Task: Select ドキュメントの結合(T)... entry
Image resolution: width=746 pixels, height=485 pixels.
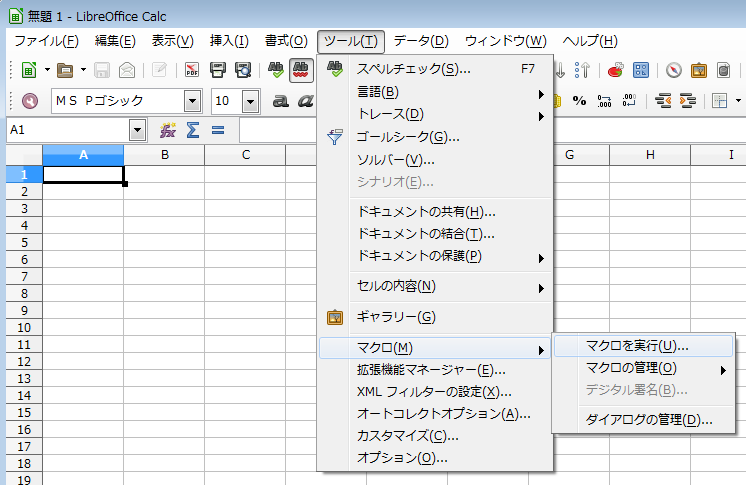Action: click(435, 234)
